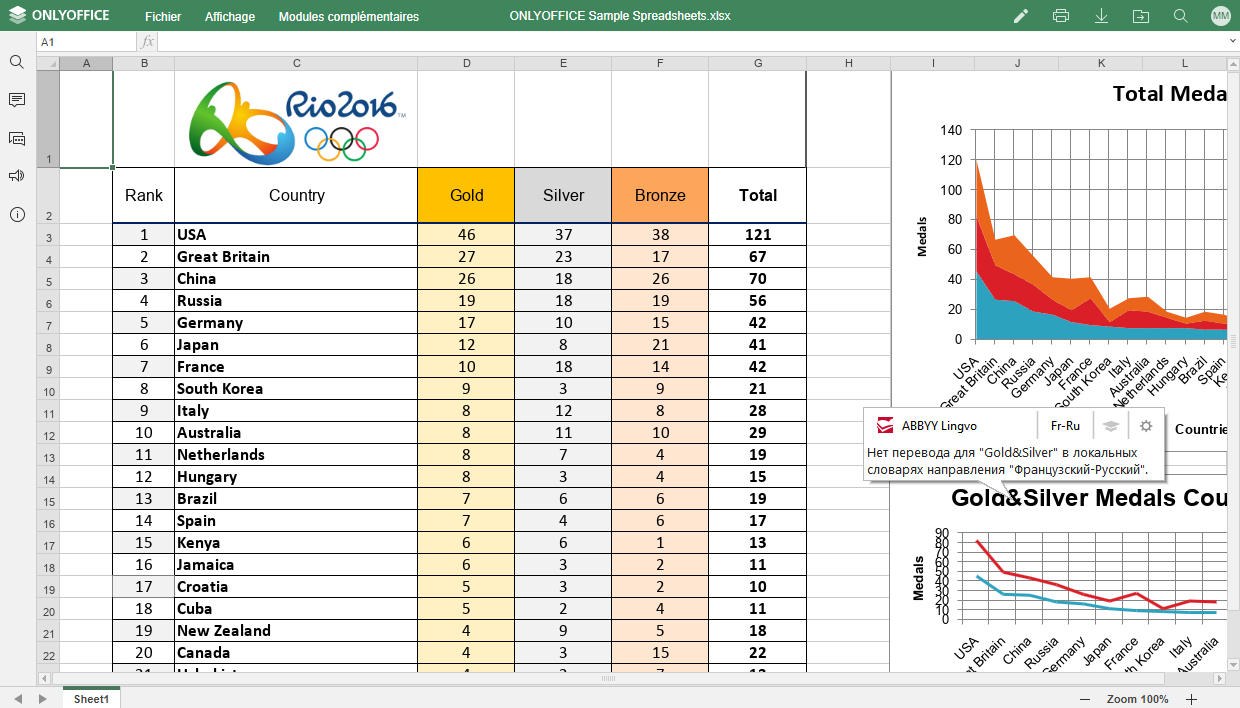The image size is (1240, 708).
Task: Select column D header
Action: pos(466,63)
